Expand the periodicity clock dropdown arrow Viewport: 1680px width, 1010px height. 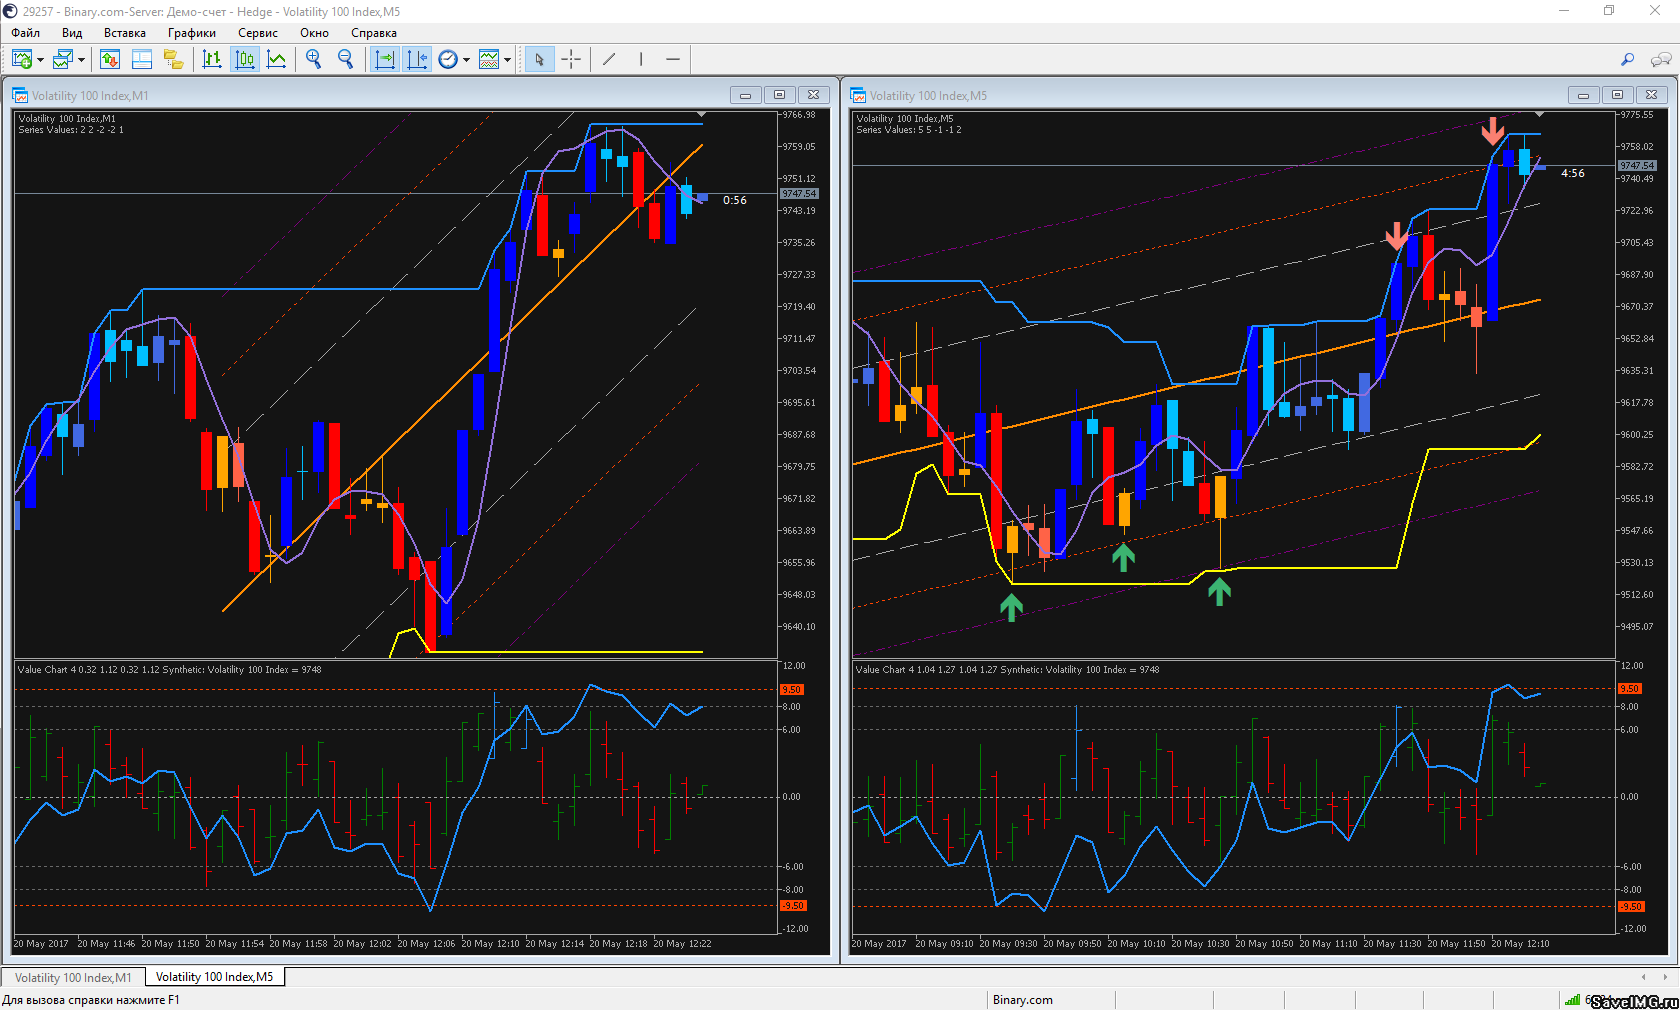pos(466,60)
